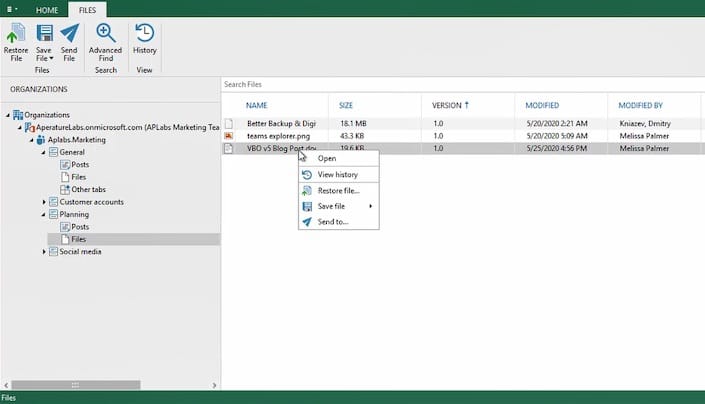This screenshot has height=404, width=705.
Task: Click the Send File ribbon icon
Action: 69,34
